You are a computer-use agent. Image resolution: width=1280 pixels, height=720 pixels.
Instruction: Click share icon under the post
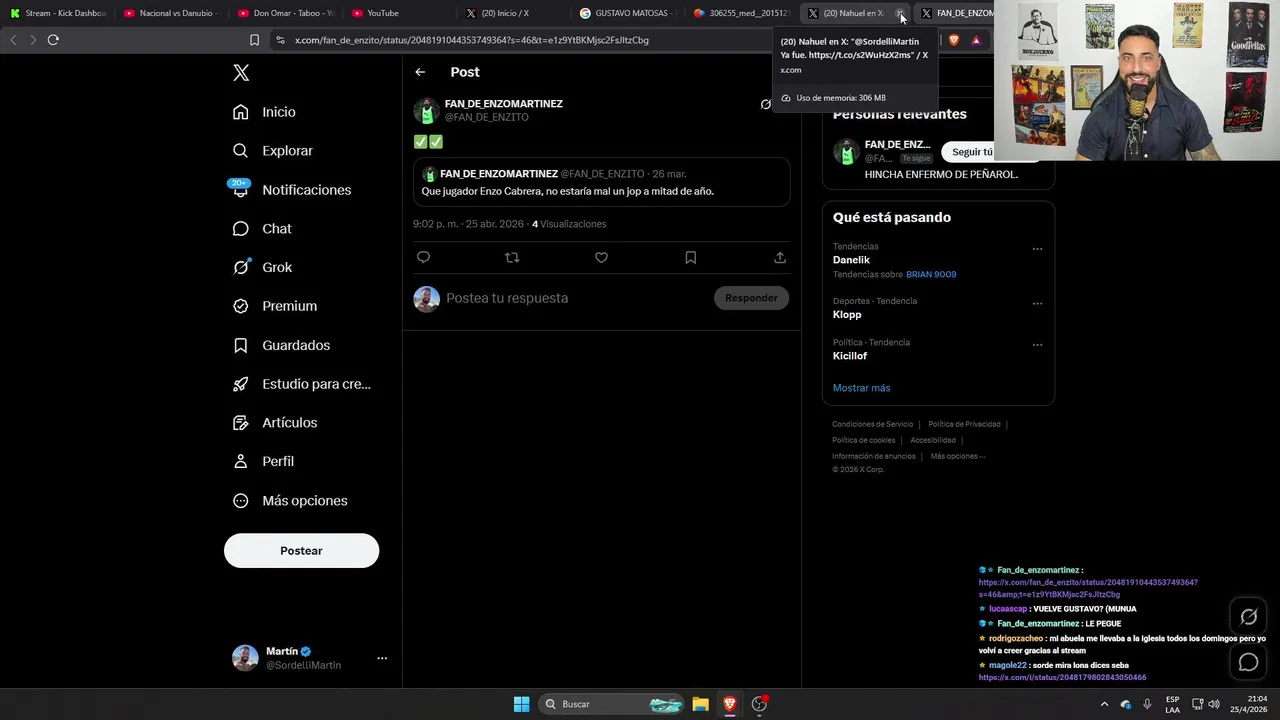779,257
